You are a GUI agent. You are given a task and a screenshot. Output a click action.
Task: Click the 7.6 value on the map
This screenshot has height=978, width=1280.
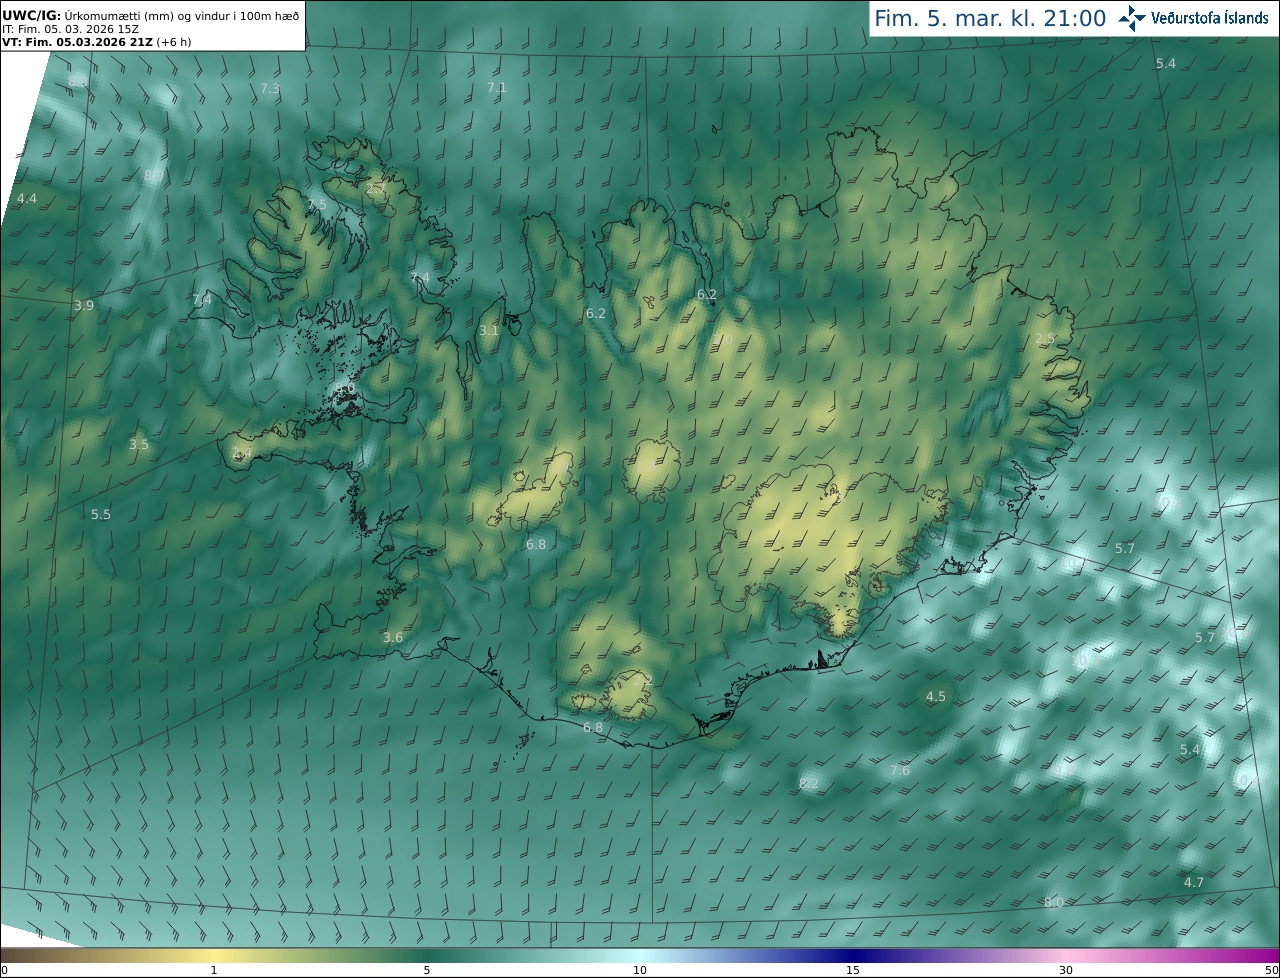click(900, 771)
